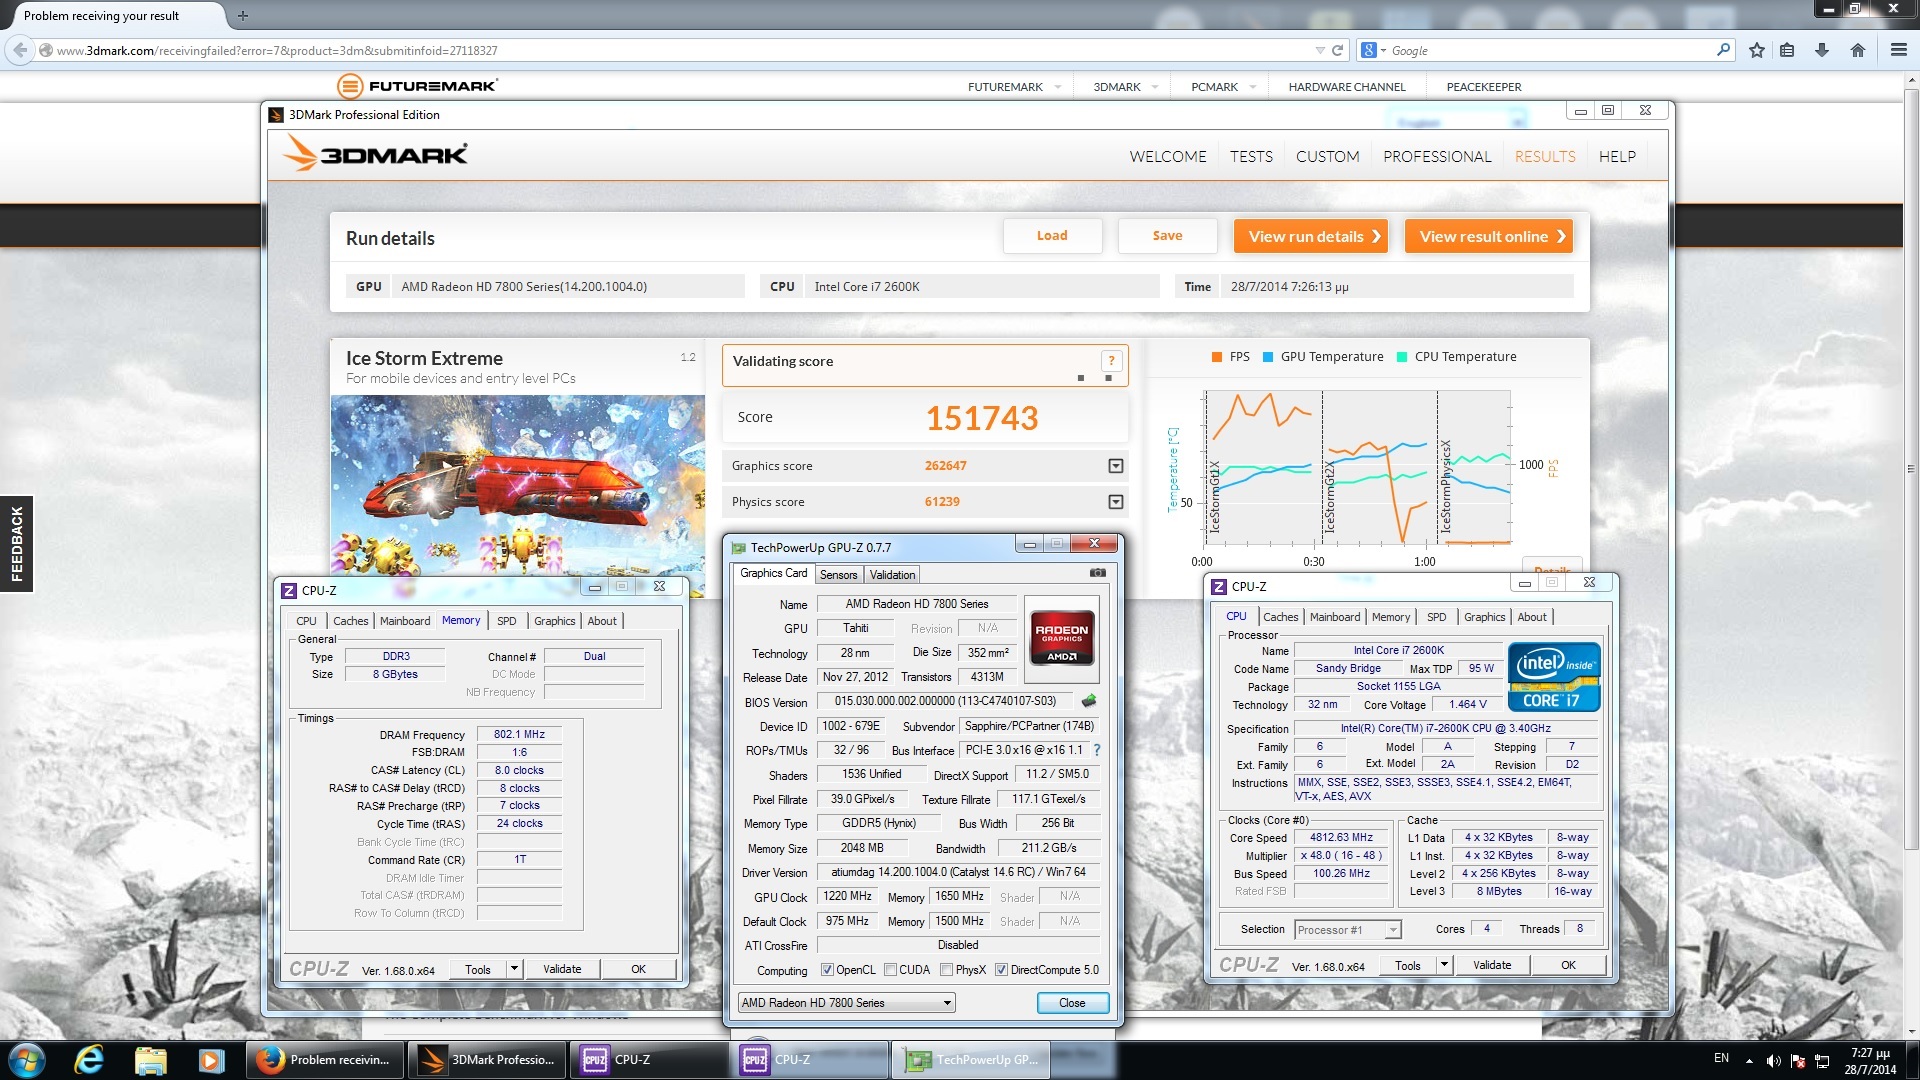Click the Save button in Run details
The image size is (1920, 1080).
pyautogui.click(x=1167, y=236)
